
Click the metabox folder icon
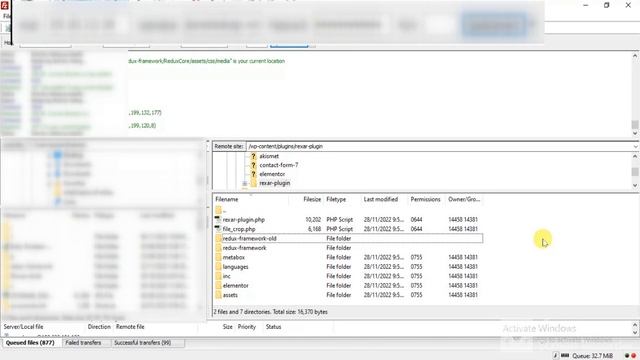(218, 257)
